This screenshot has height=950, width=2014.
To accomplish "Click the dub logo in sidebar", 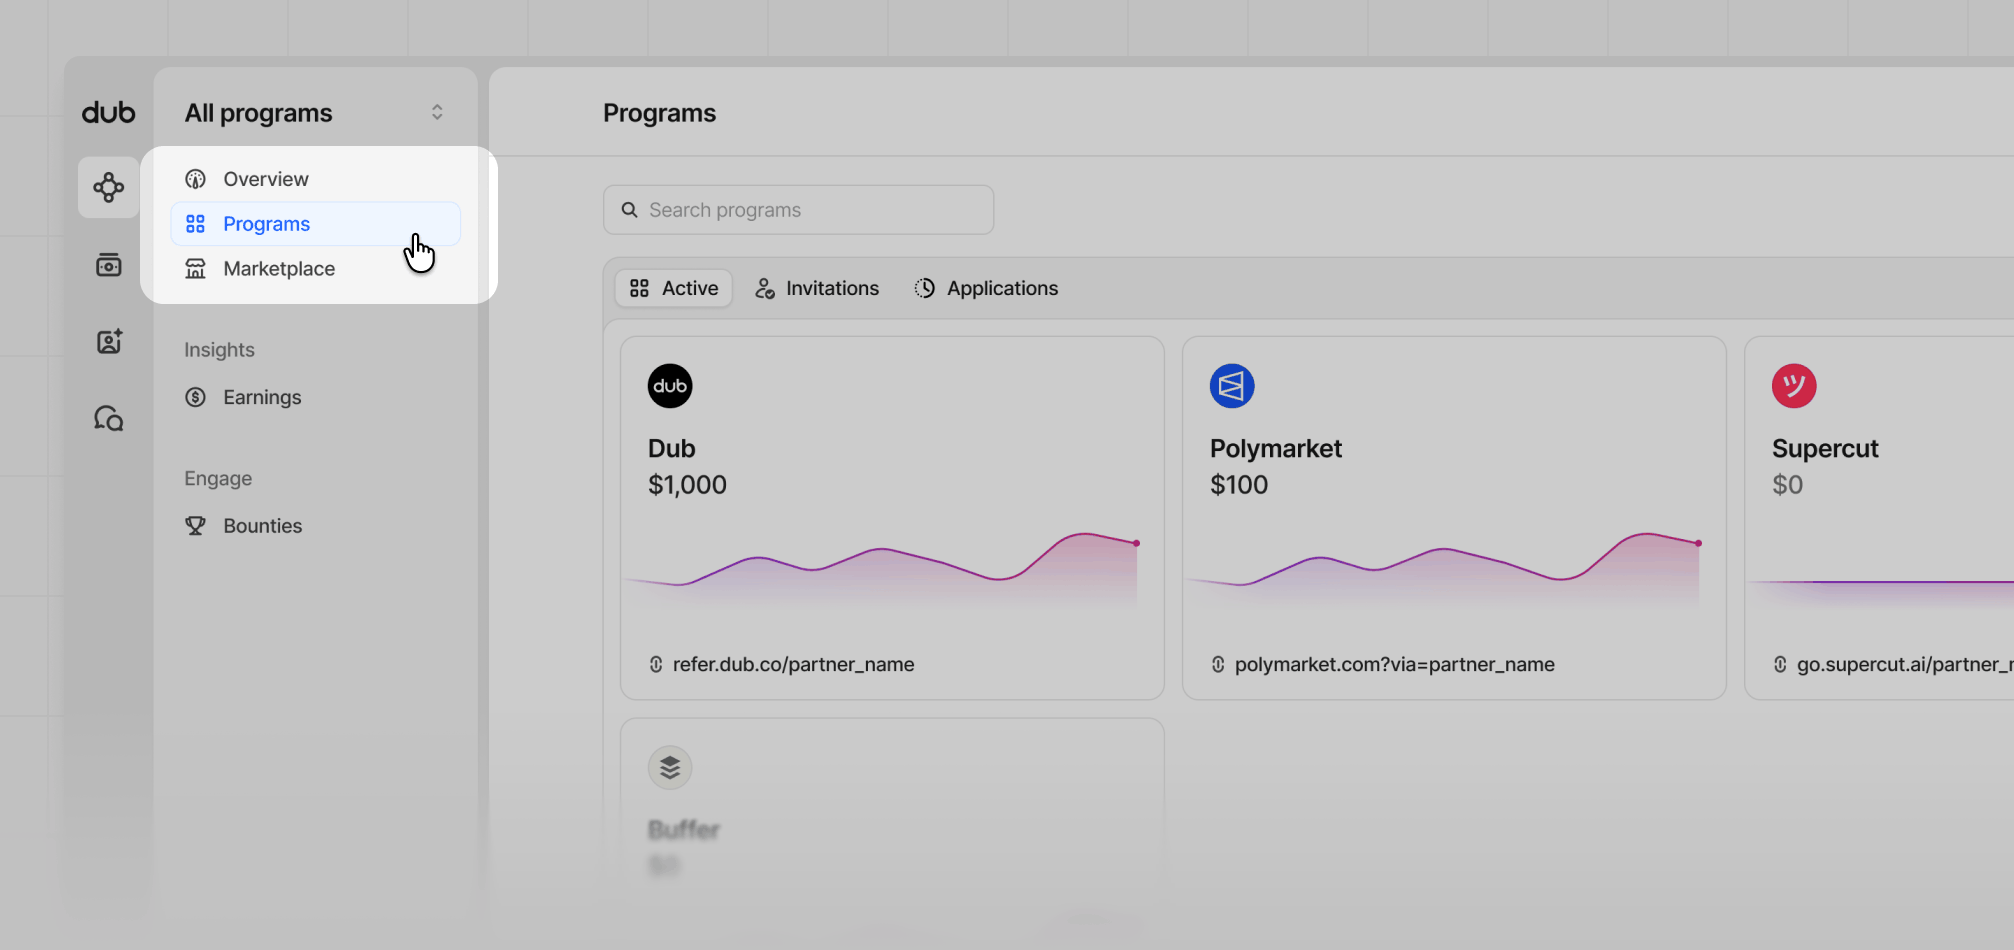I will 108,113.
